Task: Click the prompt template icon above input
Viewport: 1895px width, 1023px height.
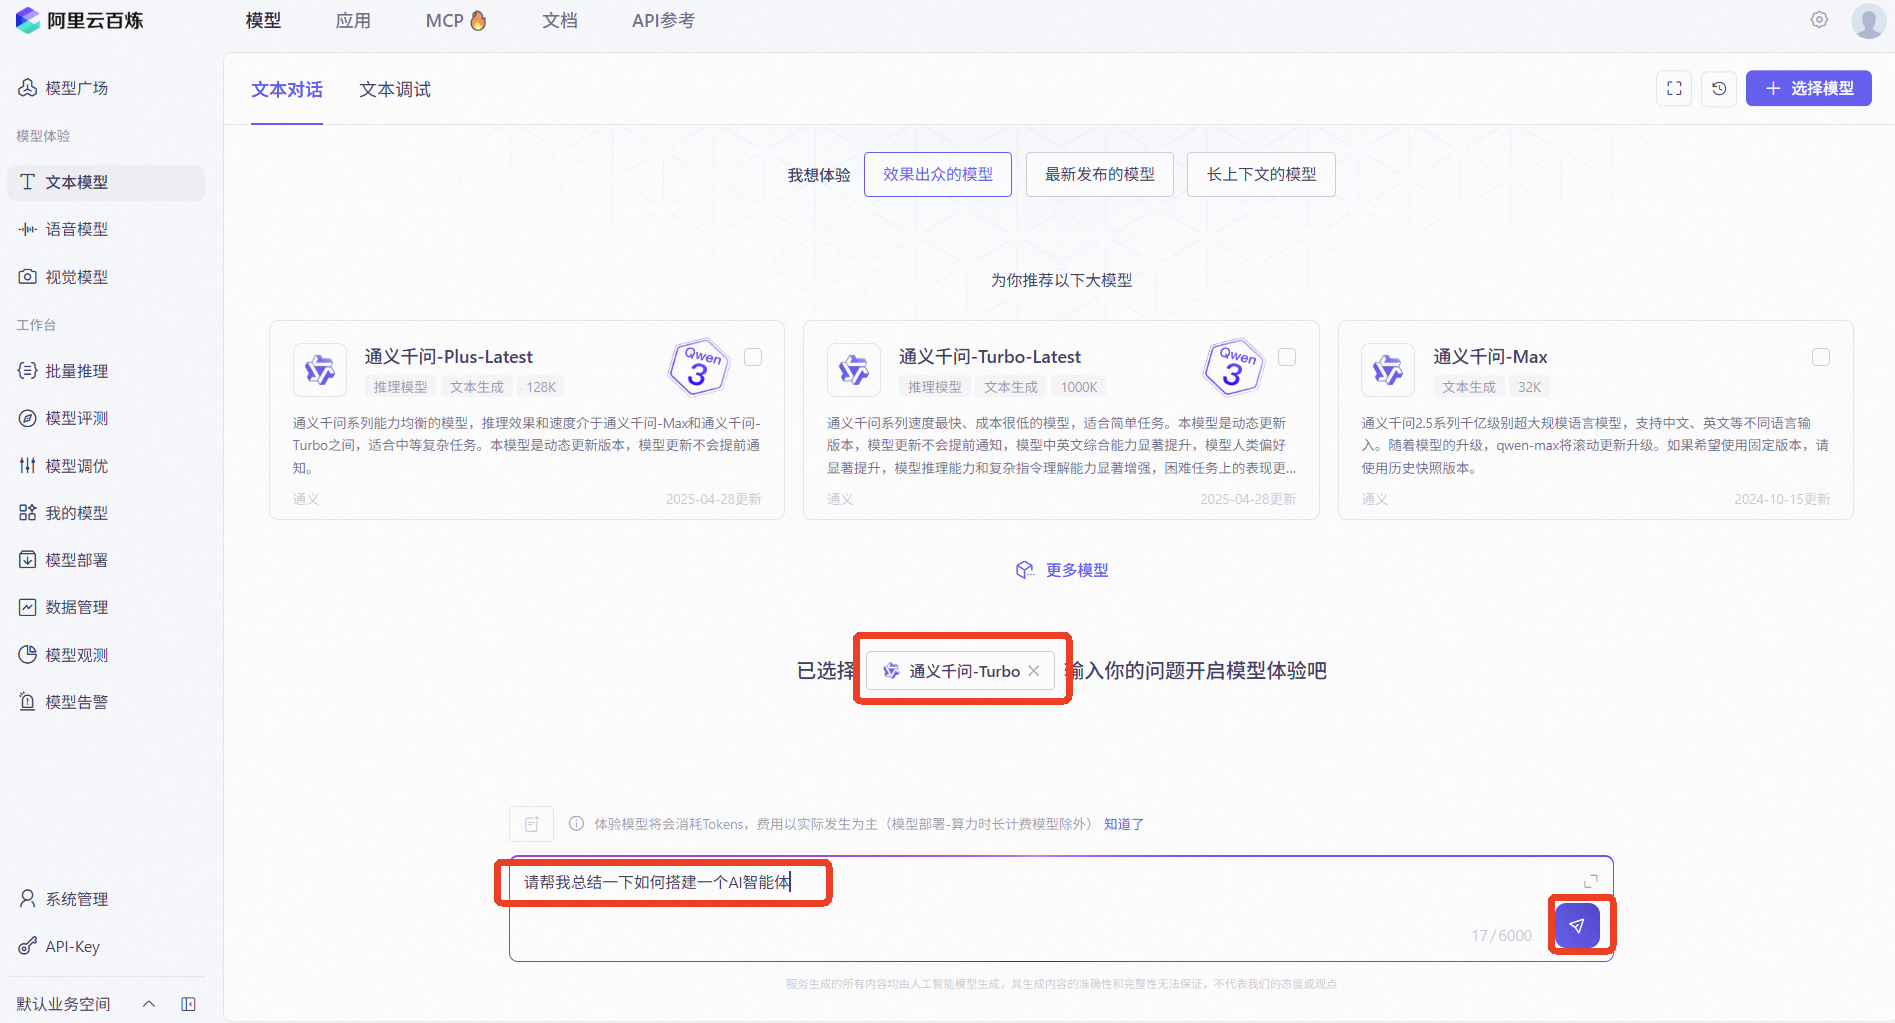Action: (531, 824)
